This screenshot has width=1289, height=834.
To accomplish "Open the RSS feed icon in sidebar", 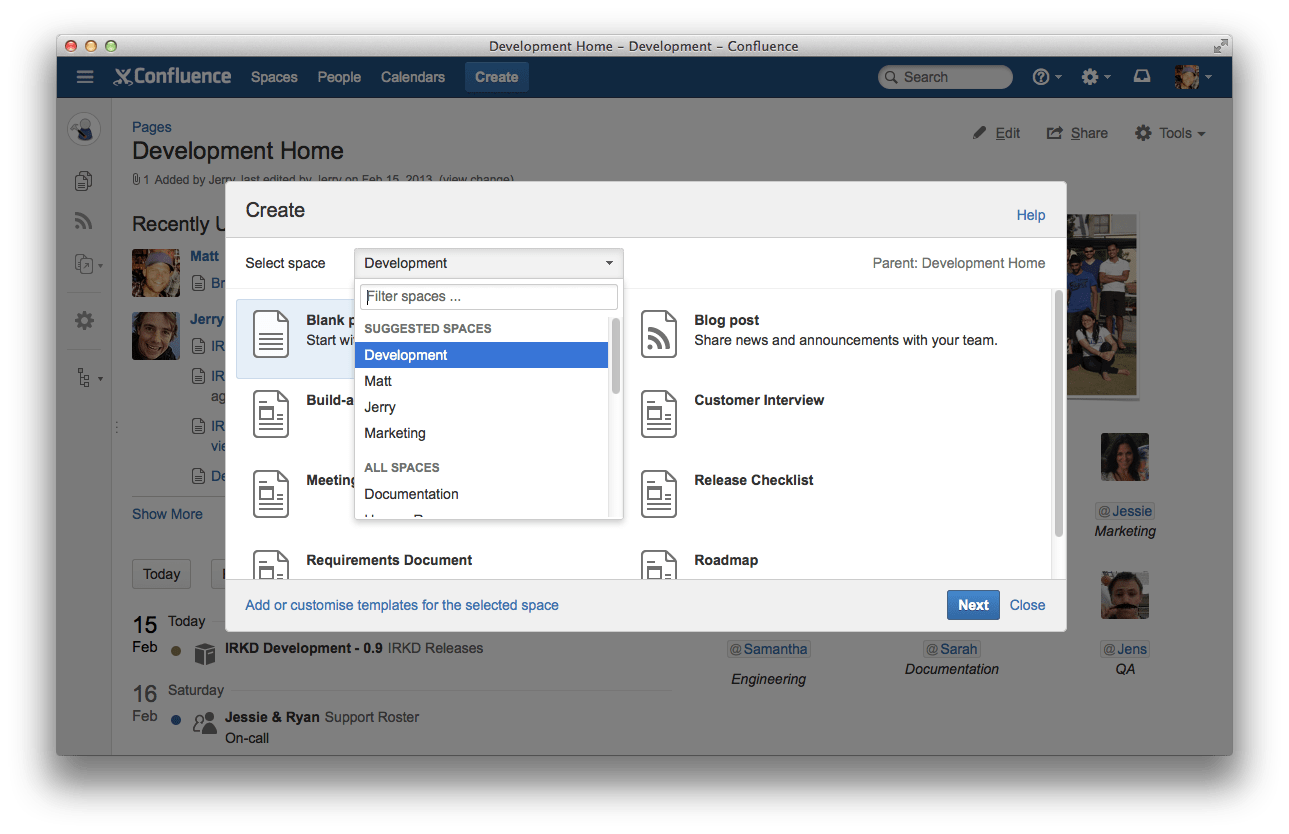I will click(83, 221).
